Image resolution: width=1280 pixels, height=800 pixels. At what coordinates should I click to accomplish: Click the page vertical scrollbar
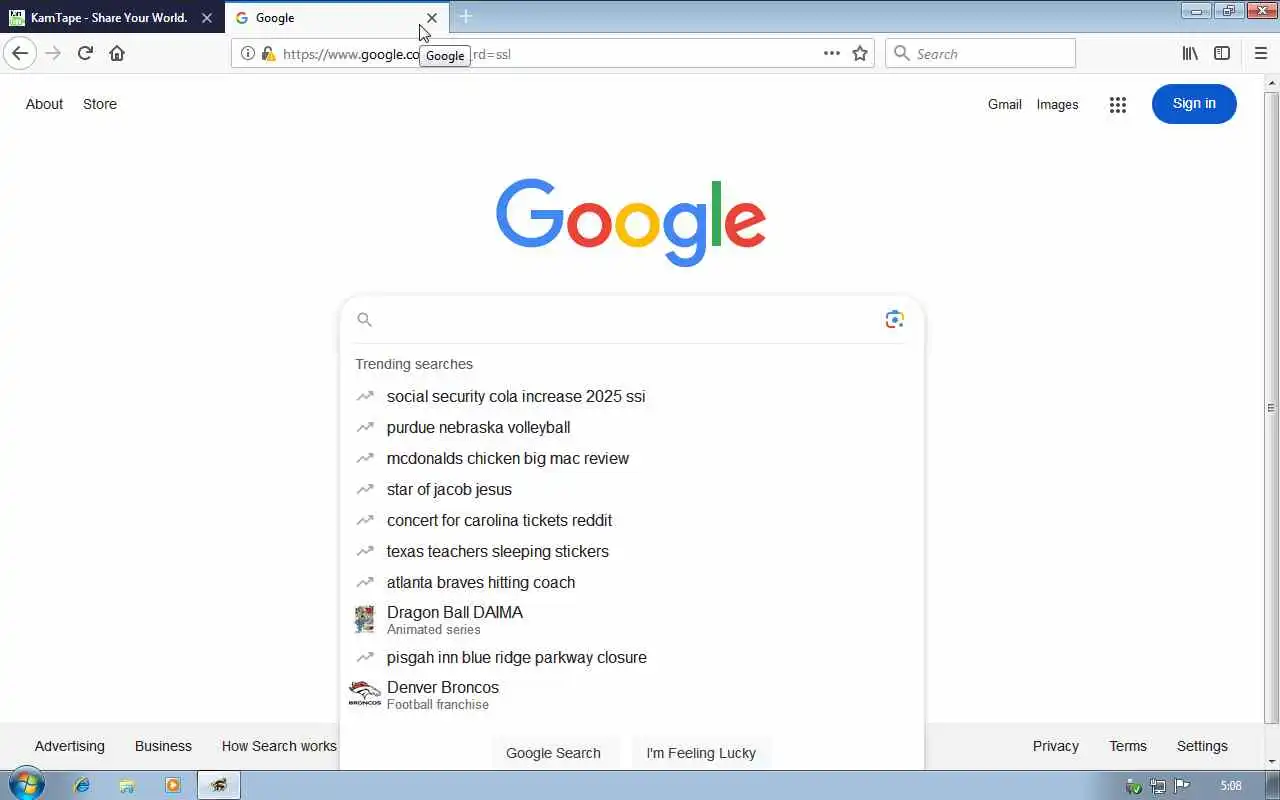pyautogui.click(x=1271, y=407)
